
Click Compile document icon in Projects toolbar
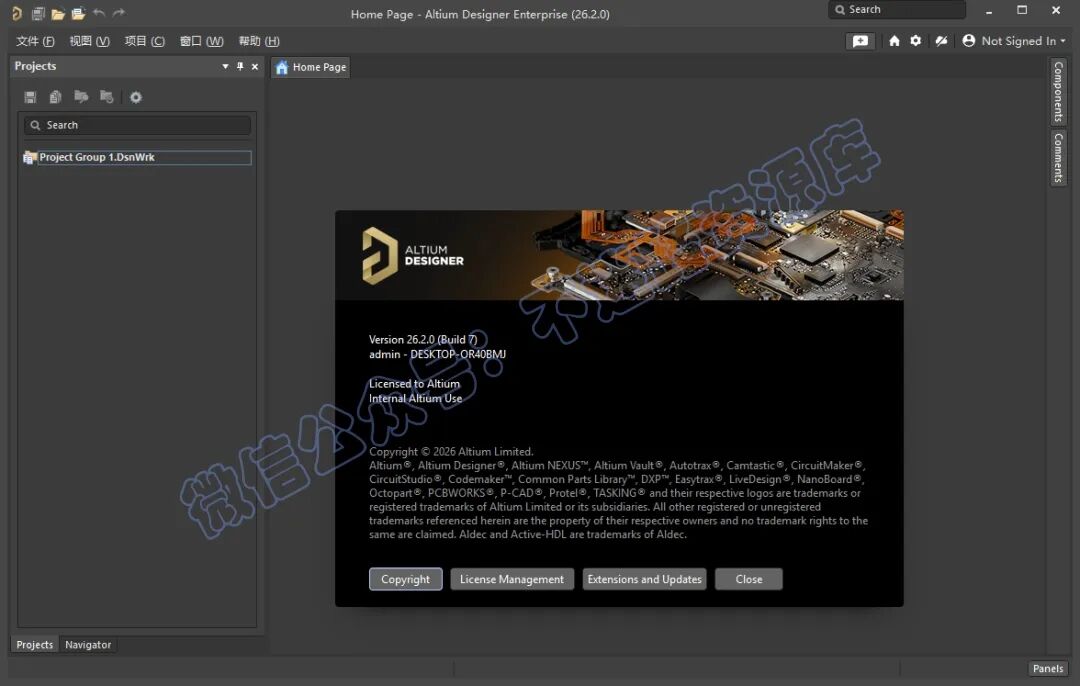[56, 97]
